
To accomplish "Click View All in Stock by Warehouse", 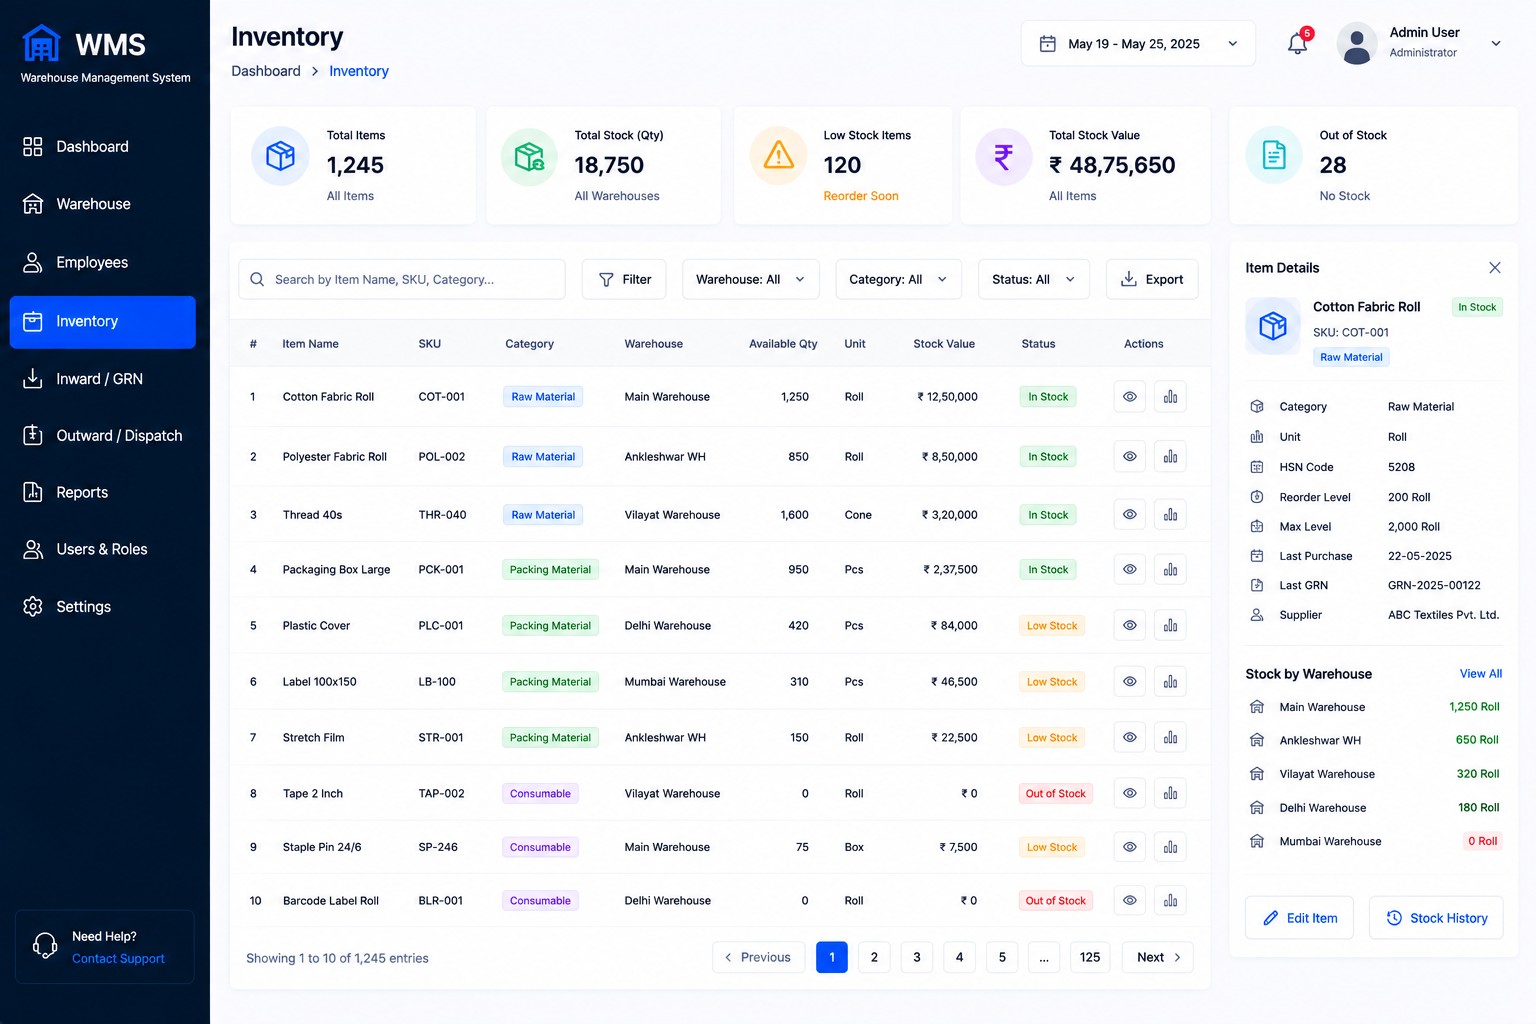I will [1481, 674].
